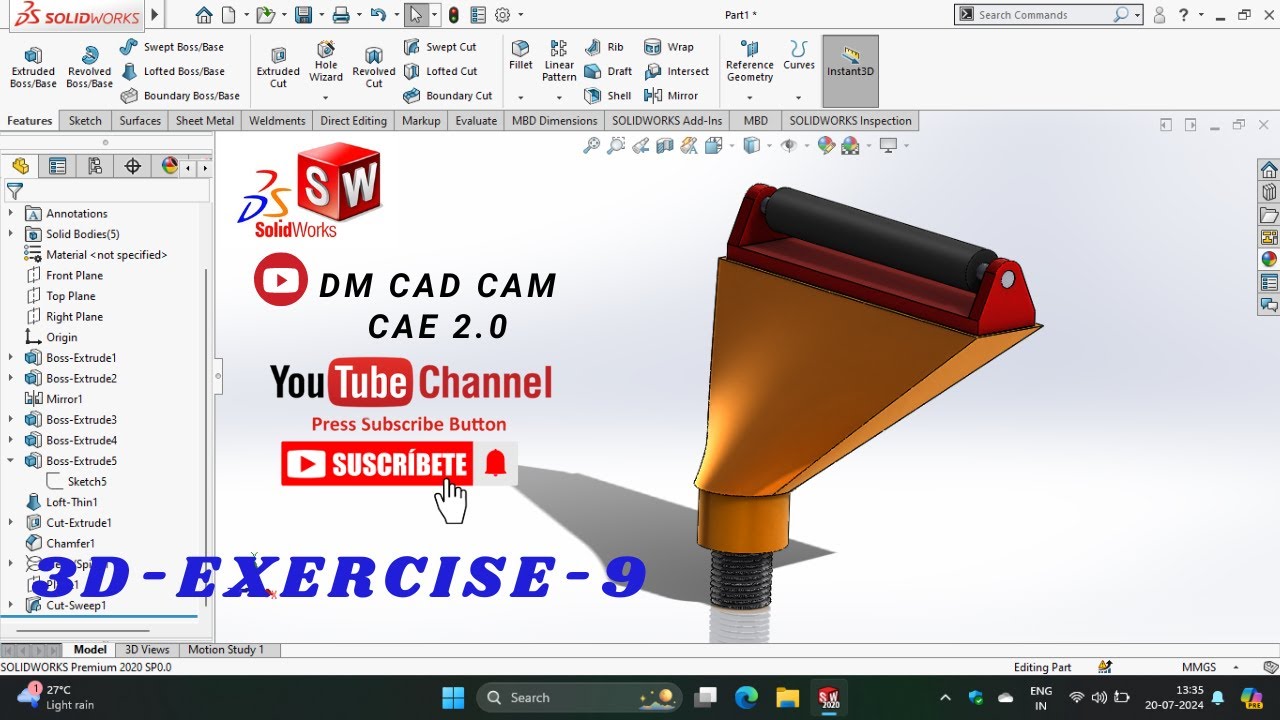Click the Home icon in top toolbar
The height and width of the screenshot is (720, 1280).
(204, 15)
